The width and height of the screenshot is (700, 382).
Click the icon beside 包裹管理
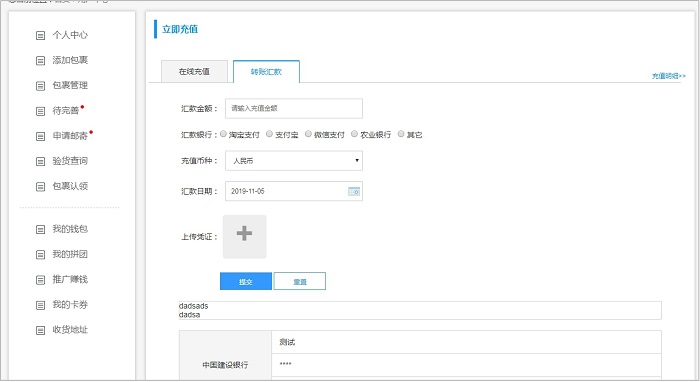[40, 86]
